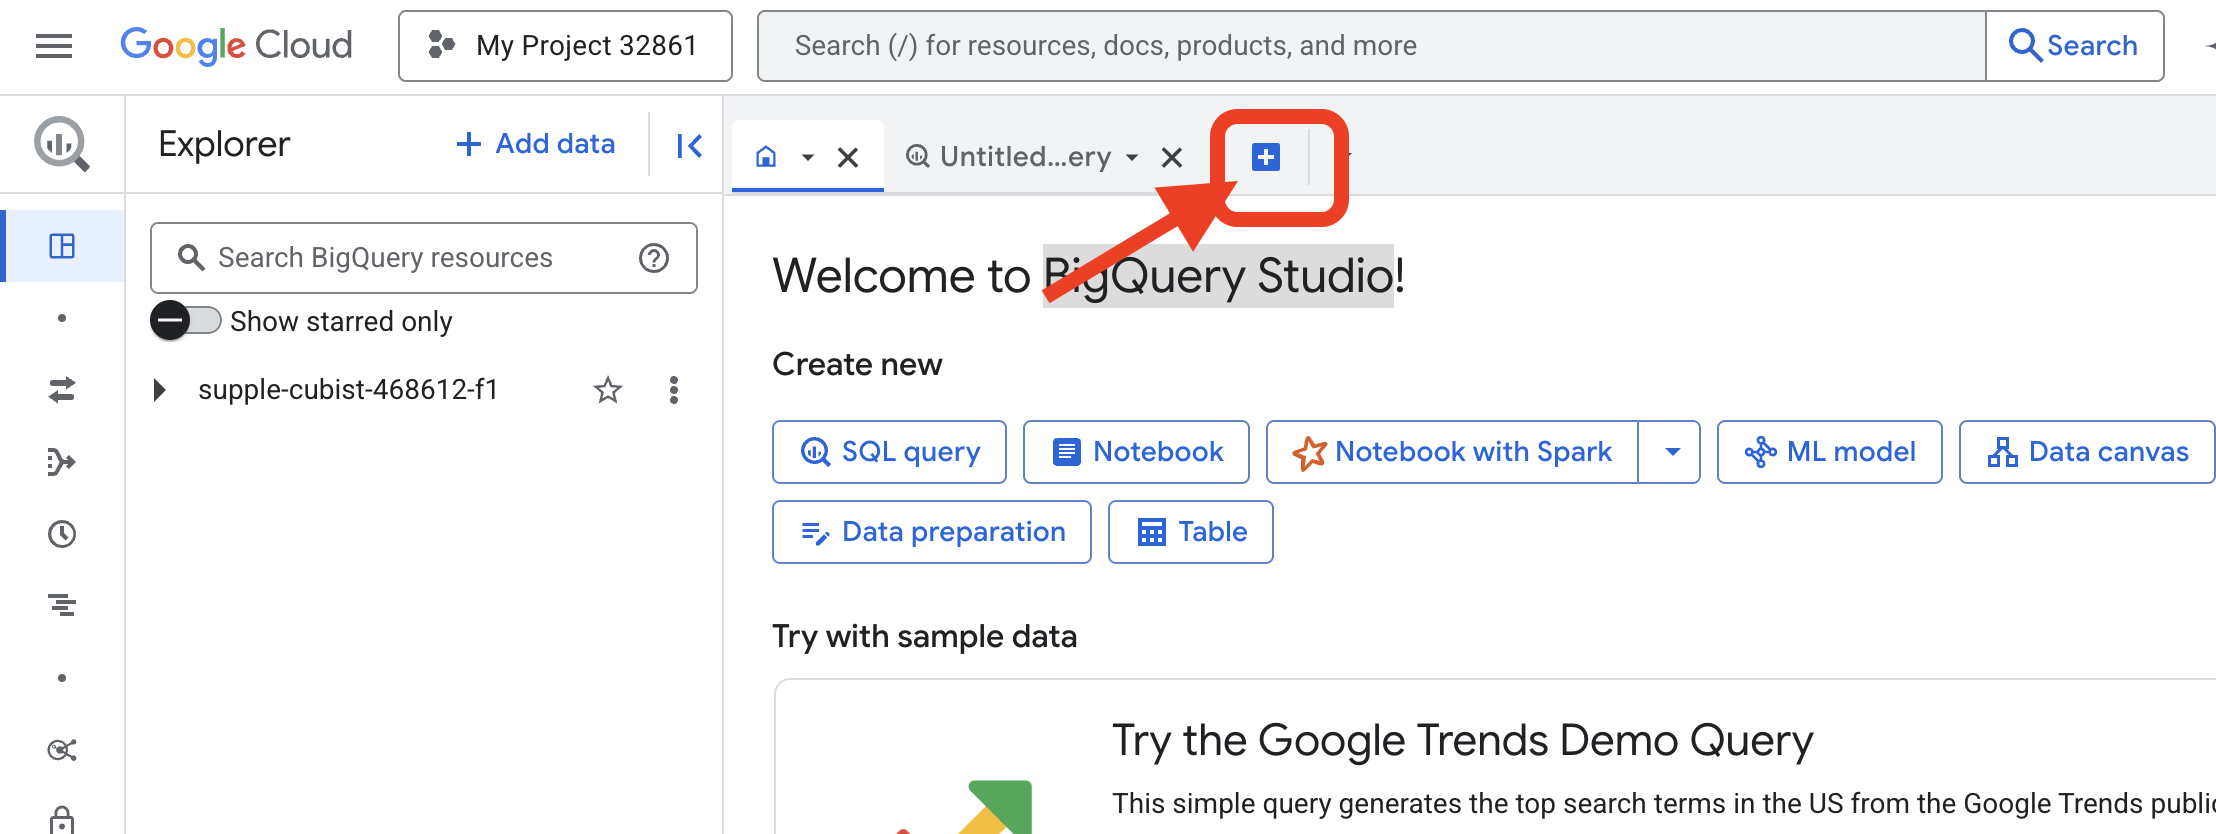Open Pipelines in the sidebar
The height and width of the screenshot is (834, 2216).
pos(62,461)
